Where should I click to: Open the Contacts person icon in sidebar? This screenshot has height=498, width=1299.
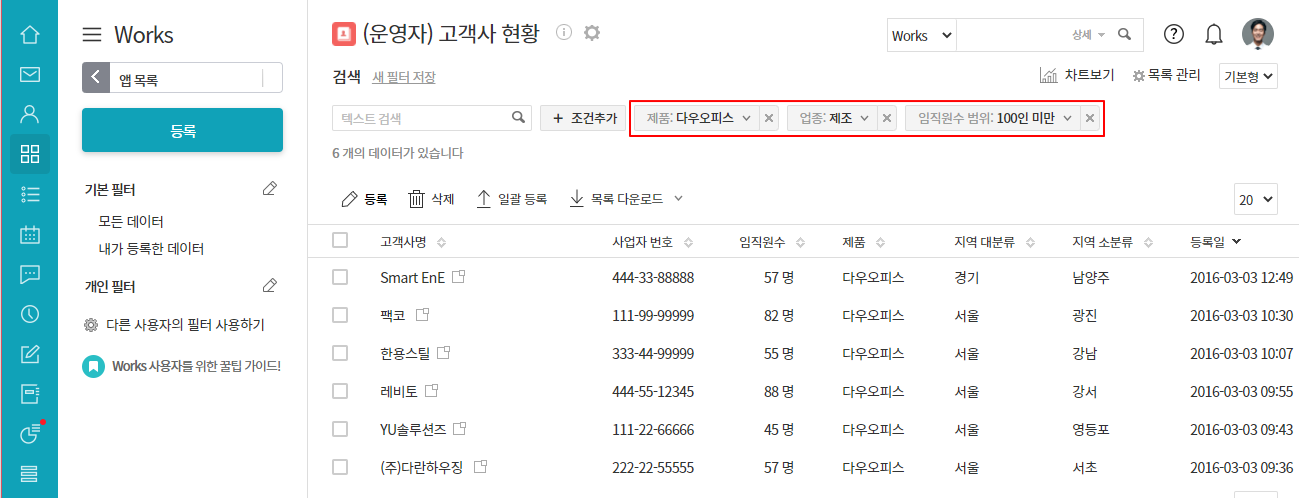(x=30, y=114)
